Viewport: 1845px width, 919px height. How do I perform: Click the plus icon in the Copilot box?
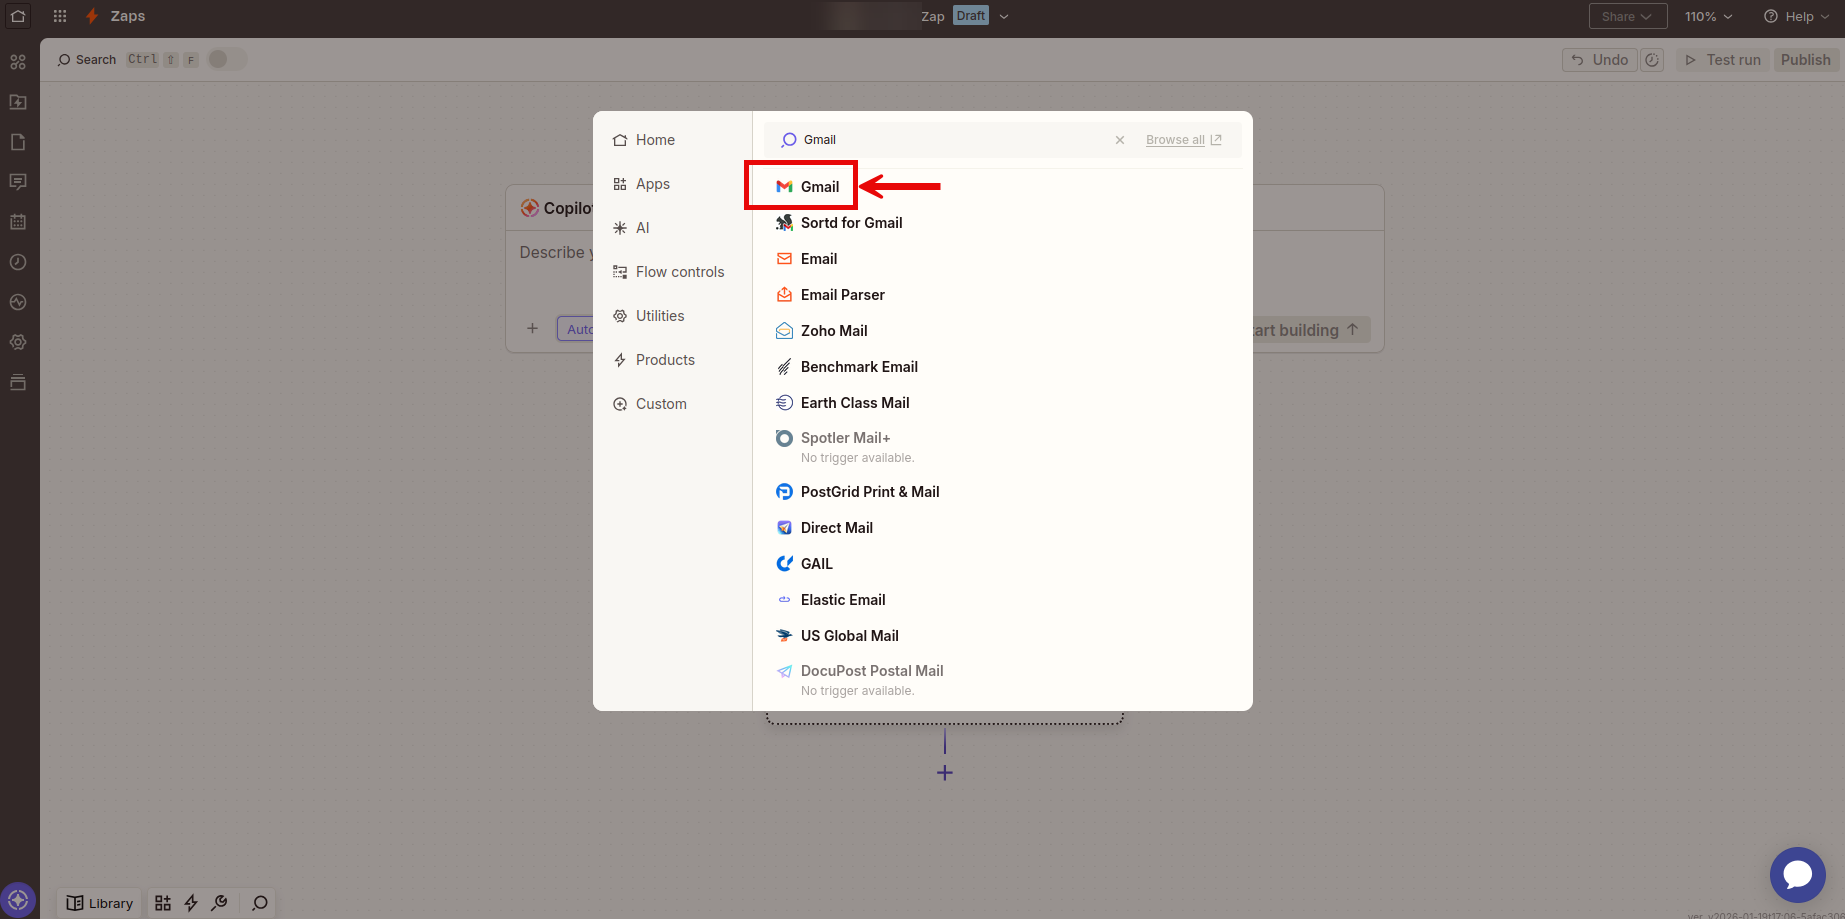533,328
